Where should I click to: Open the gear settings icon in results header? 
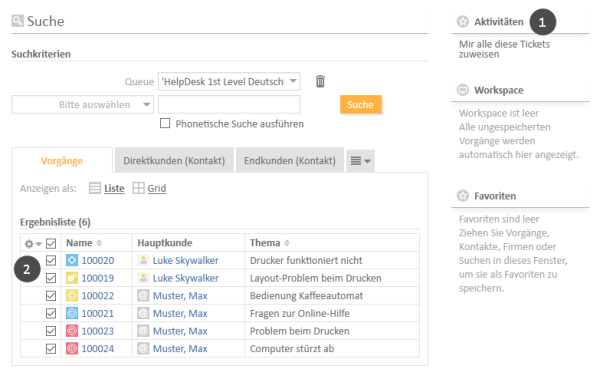point(33,243)
